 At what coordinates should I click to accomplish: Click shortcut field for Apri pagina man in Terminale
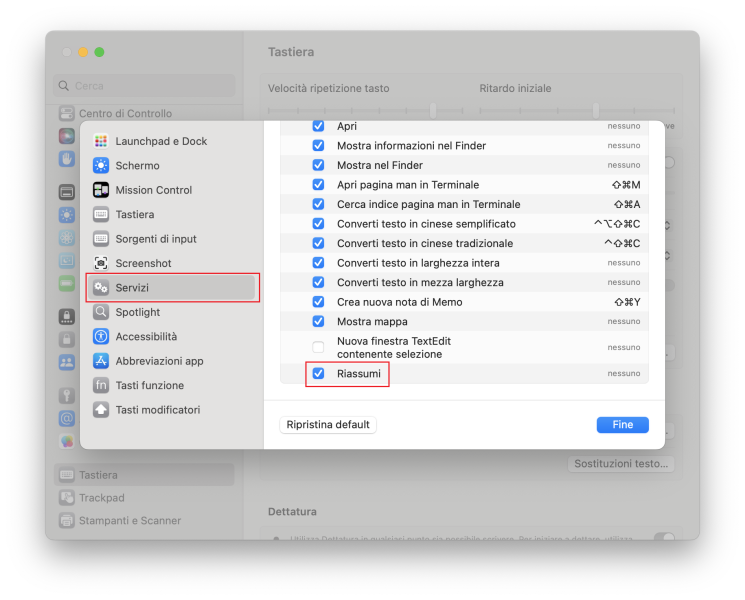click(x=625, y=185)
